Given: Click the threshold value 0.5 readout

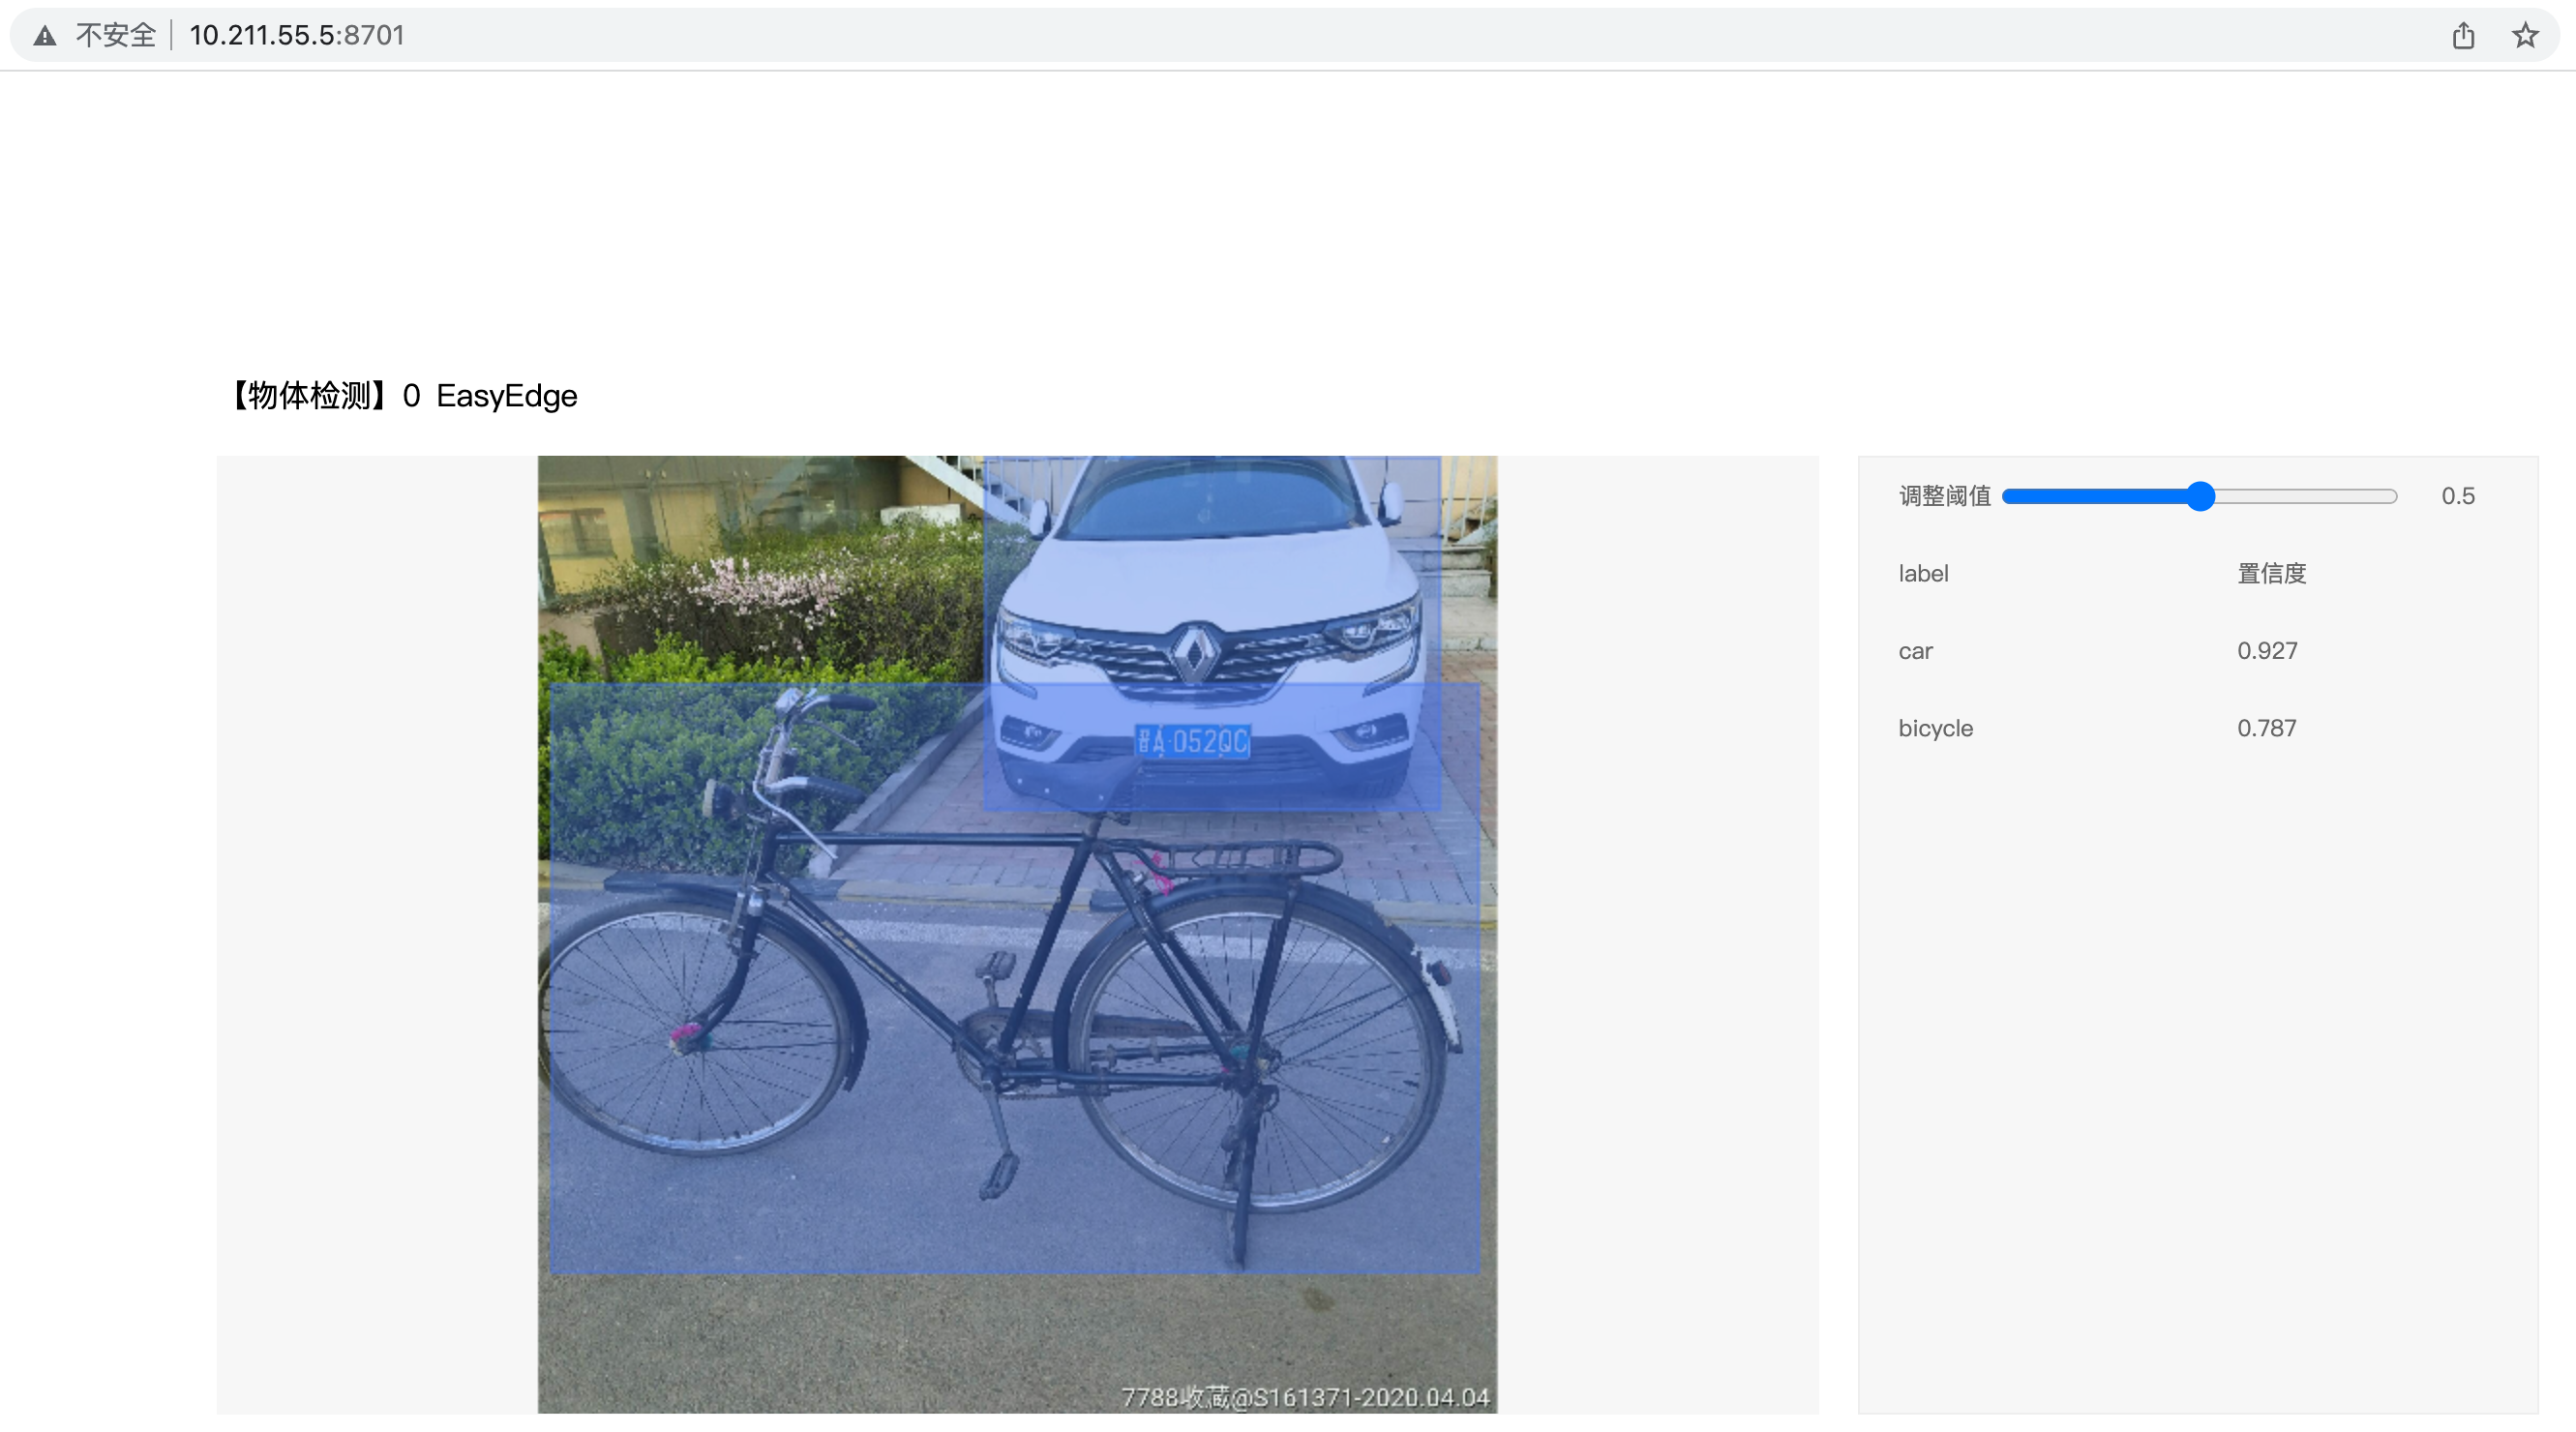Looking at the screenshot, I should point(2458,496).
